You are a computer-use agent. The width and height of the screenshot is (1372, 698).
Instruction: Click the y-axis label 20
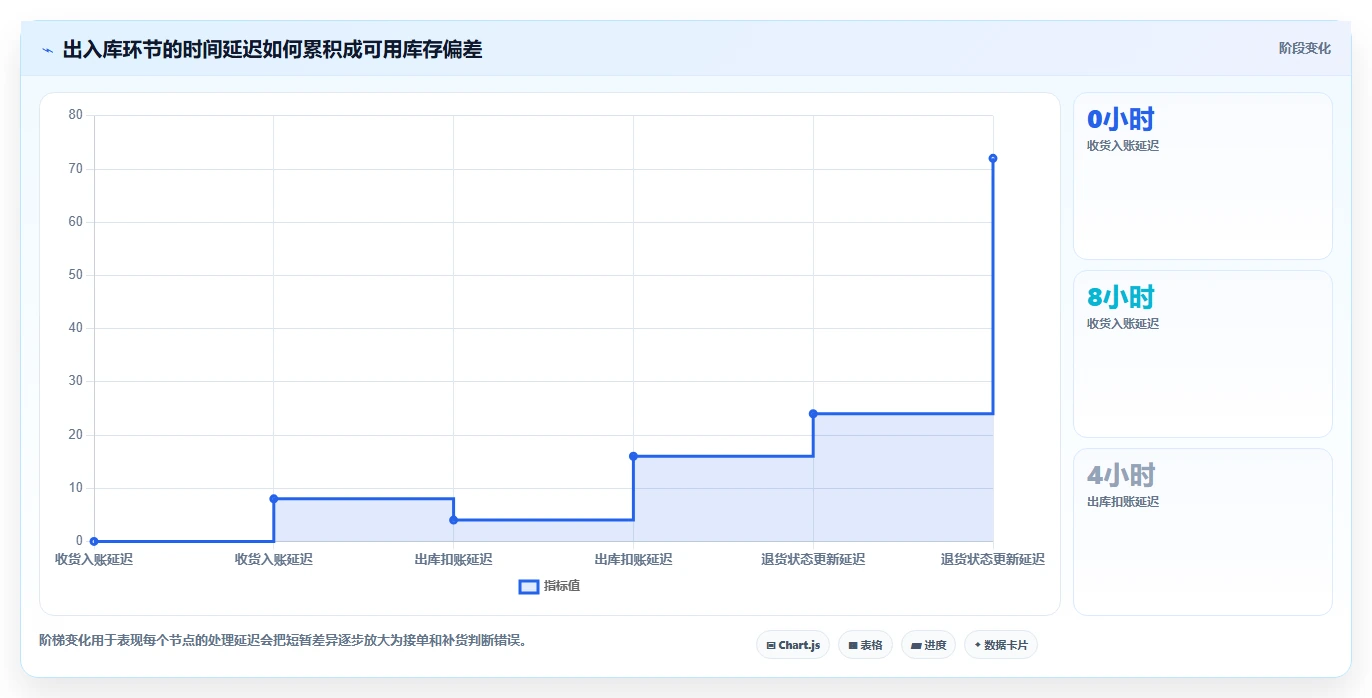76,435
